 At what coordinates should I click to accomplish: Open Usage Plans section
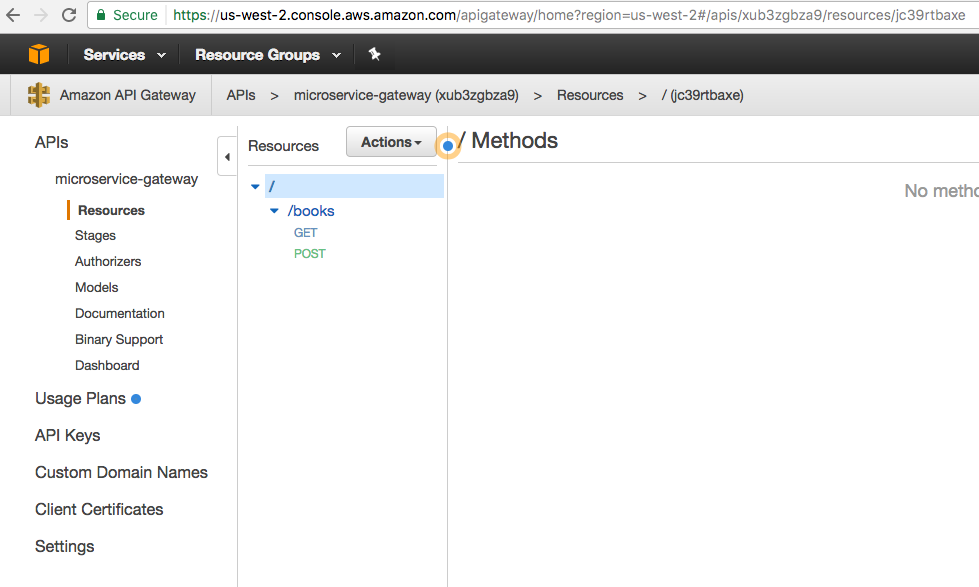(x=81, y=398)
